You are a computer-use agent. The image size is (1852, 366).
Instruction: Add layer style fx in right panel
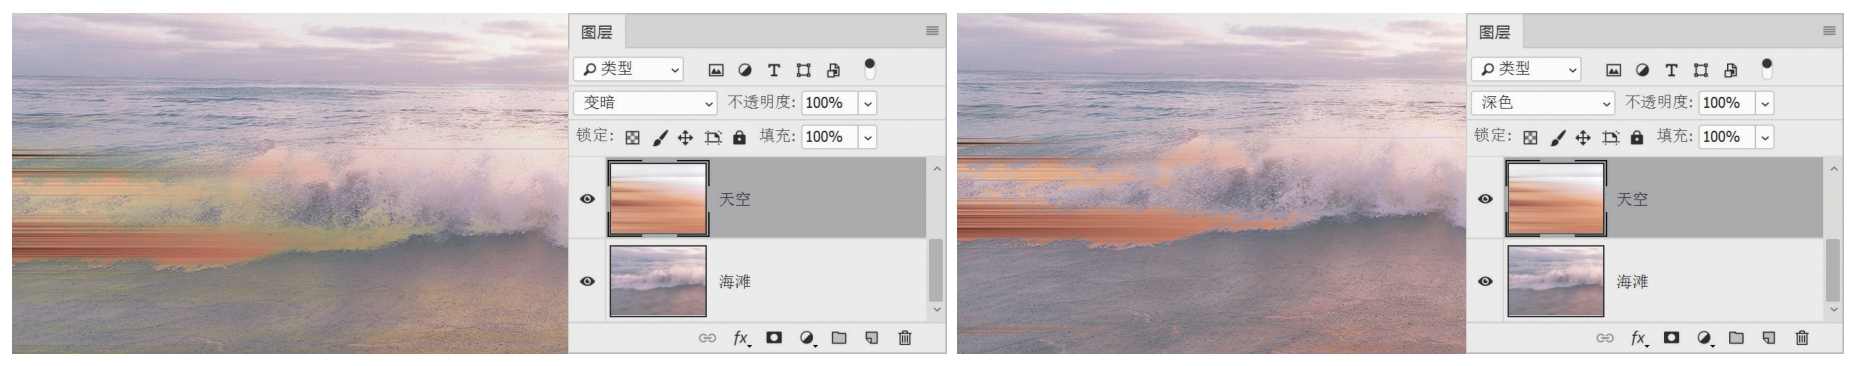coord(1639,338)
